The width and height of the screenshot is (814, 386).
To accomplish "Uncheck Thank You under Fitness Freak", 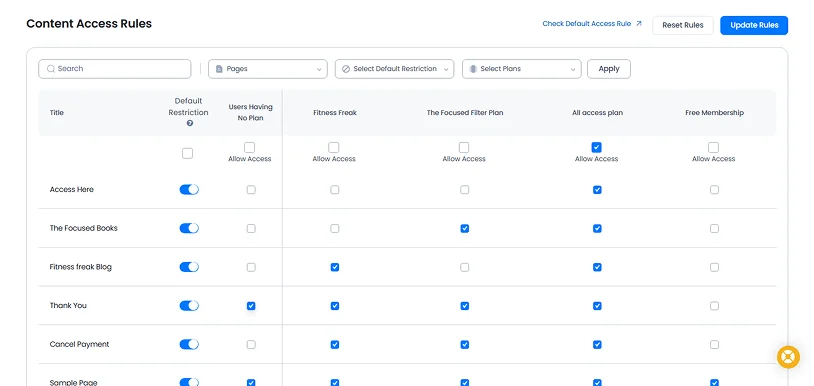I will [335, 306].
